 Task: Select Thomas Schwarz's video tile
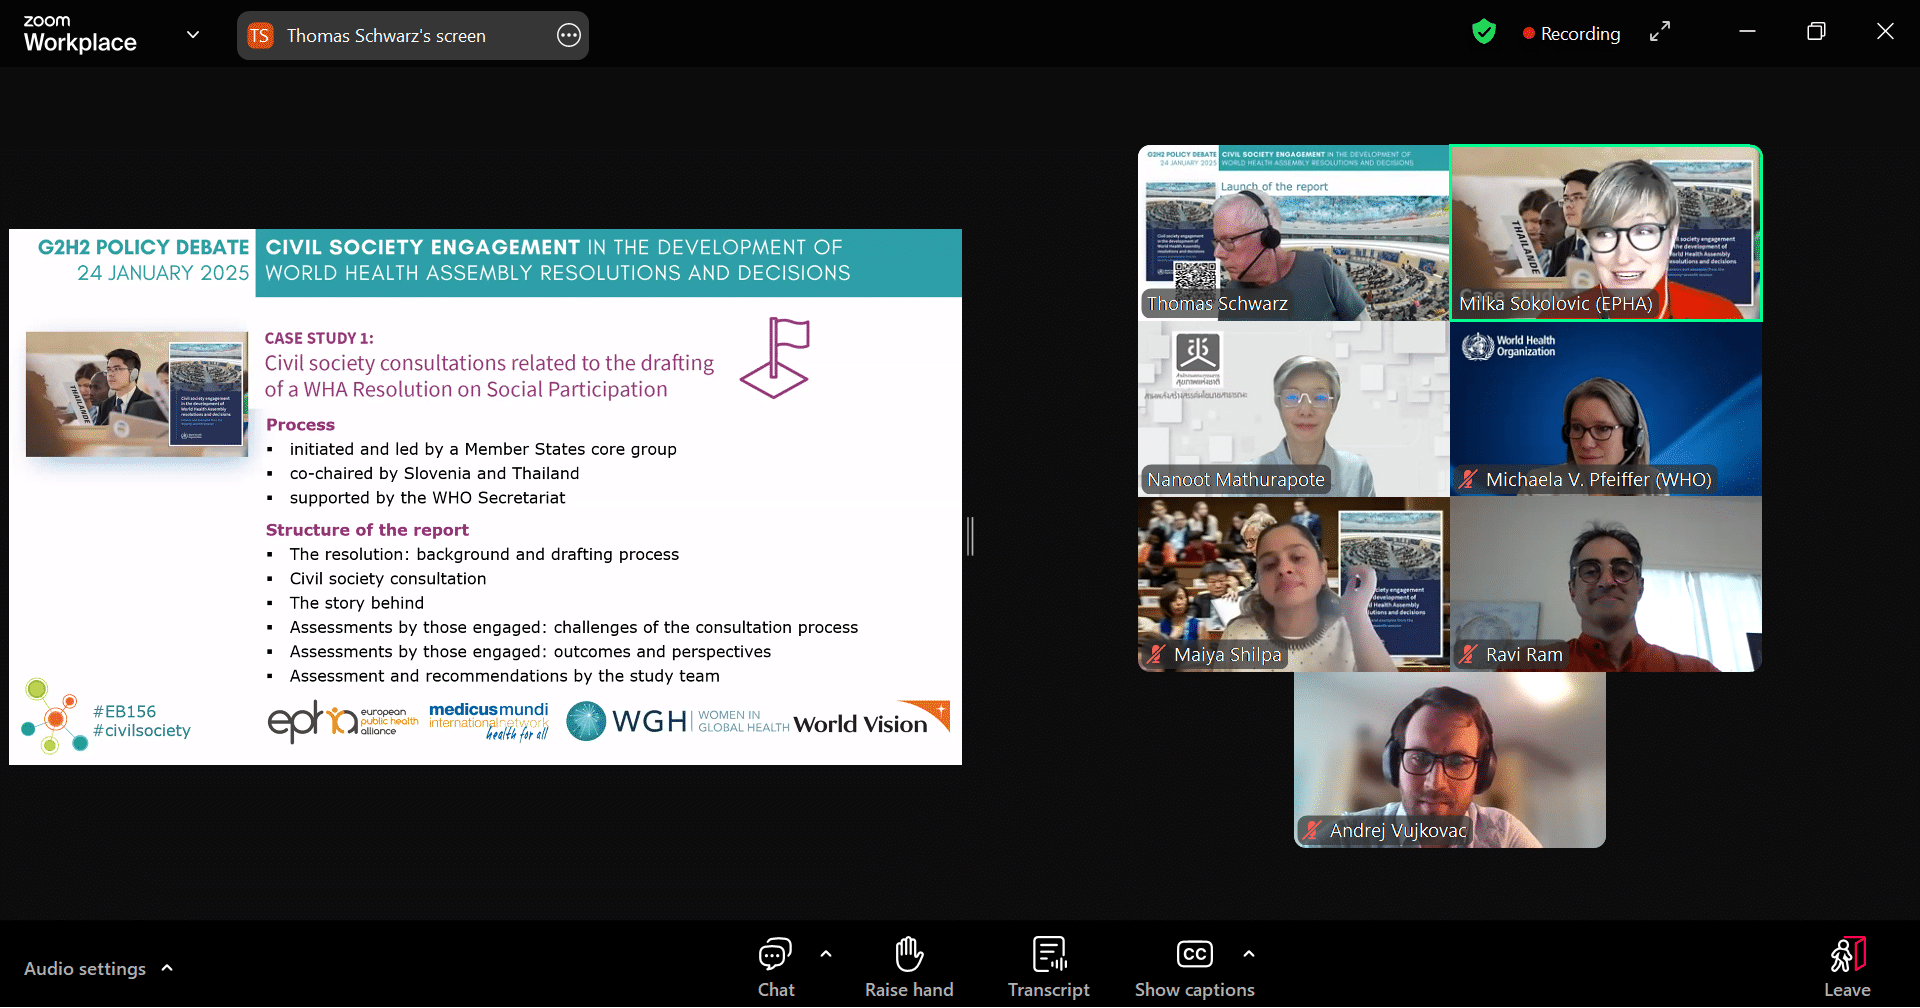tap(1293, 233)
